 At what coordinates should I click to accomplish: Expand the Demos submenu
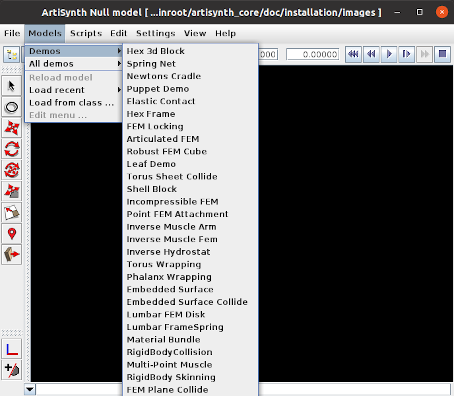point(74,51)
